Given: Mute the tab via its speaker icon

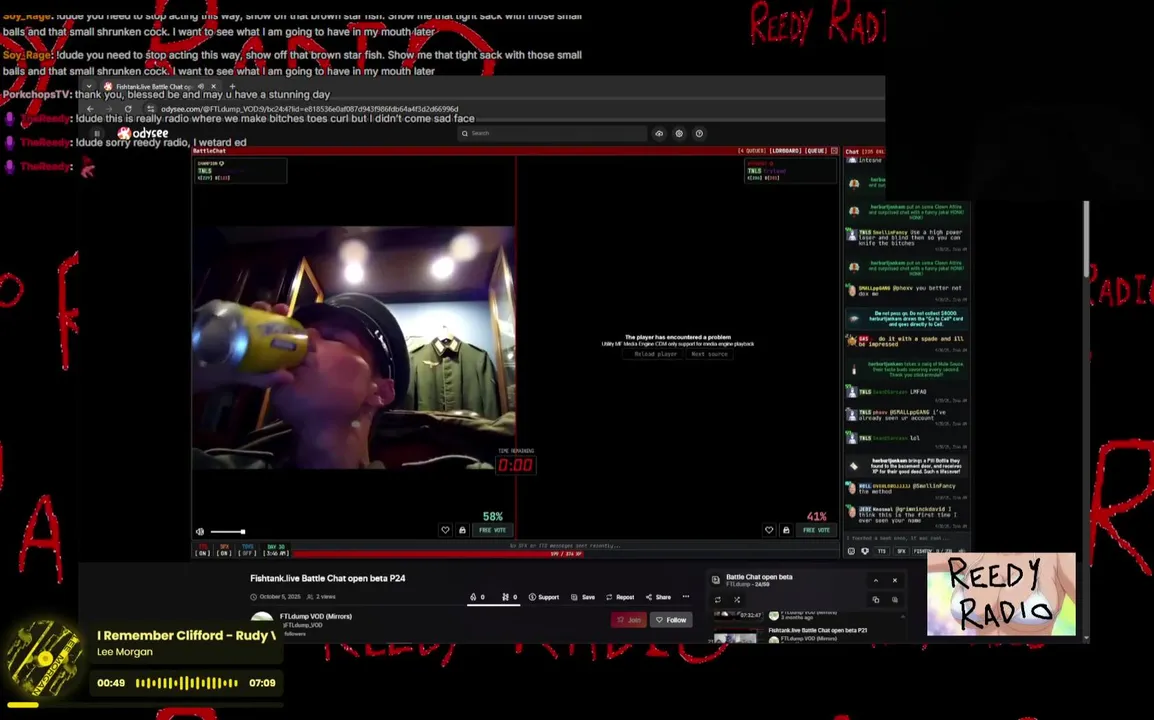Looking at the screenshot, I should click(201, 87).
